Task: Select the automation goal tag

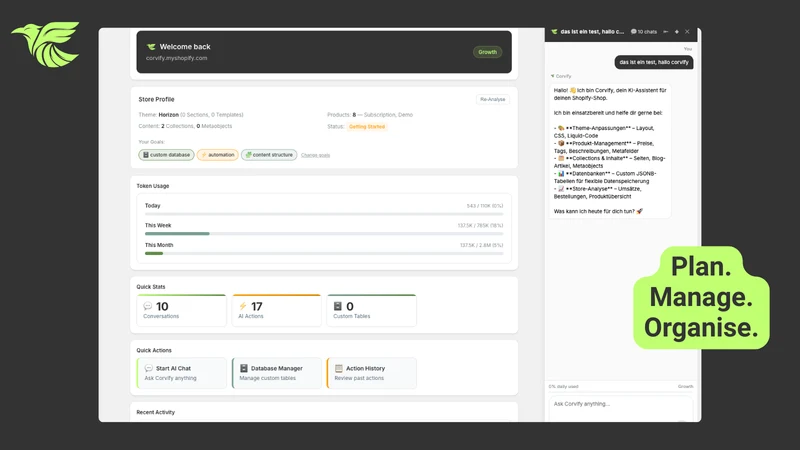Action: tap(217, 155)
